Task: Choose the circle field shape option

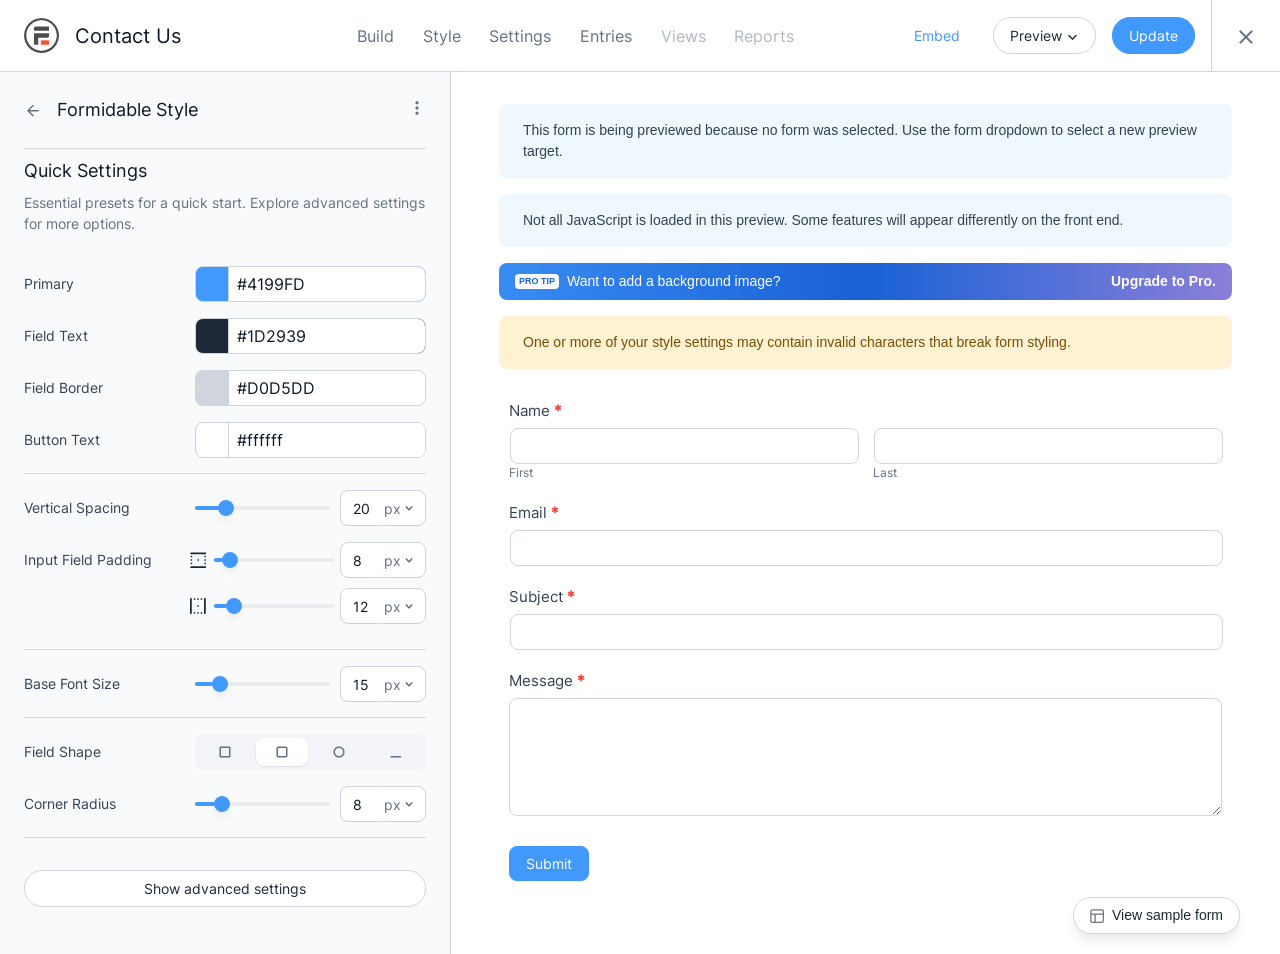Action: coord(339,752)
